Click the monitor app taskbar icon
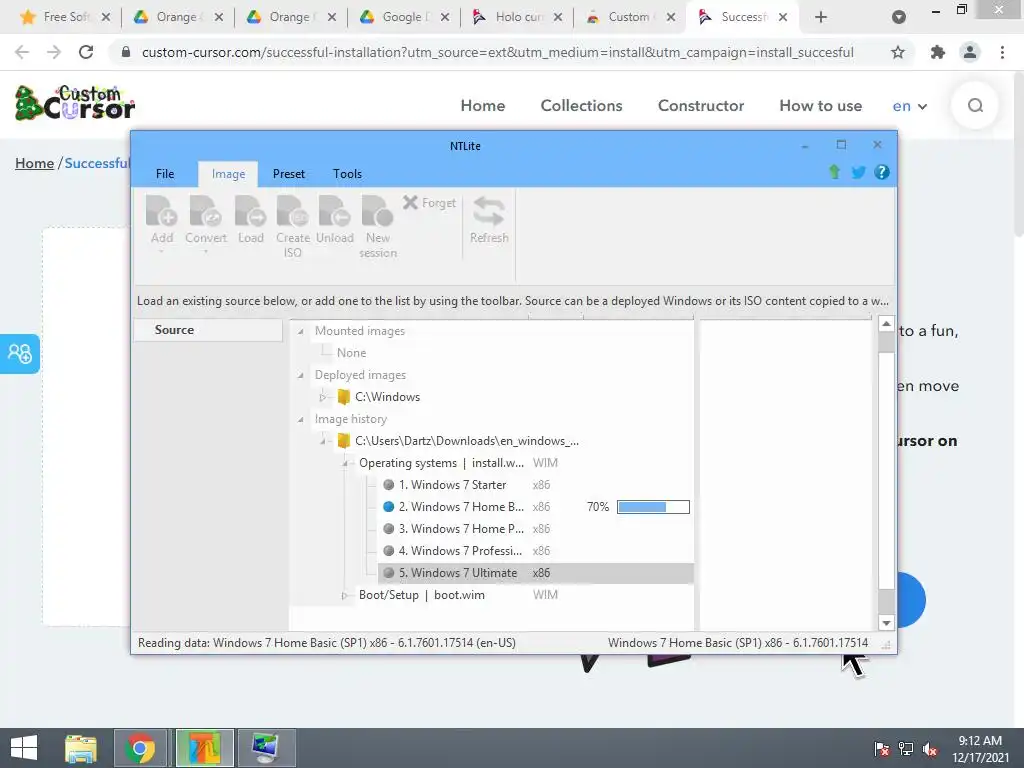This screenshot has height=768, width=1024. 266,748
